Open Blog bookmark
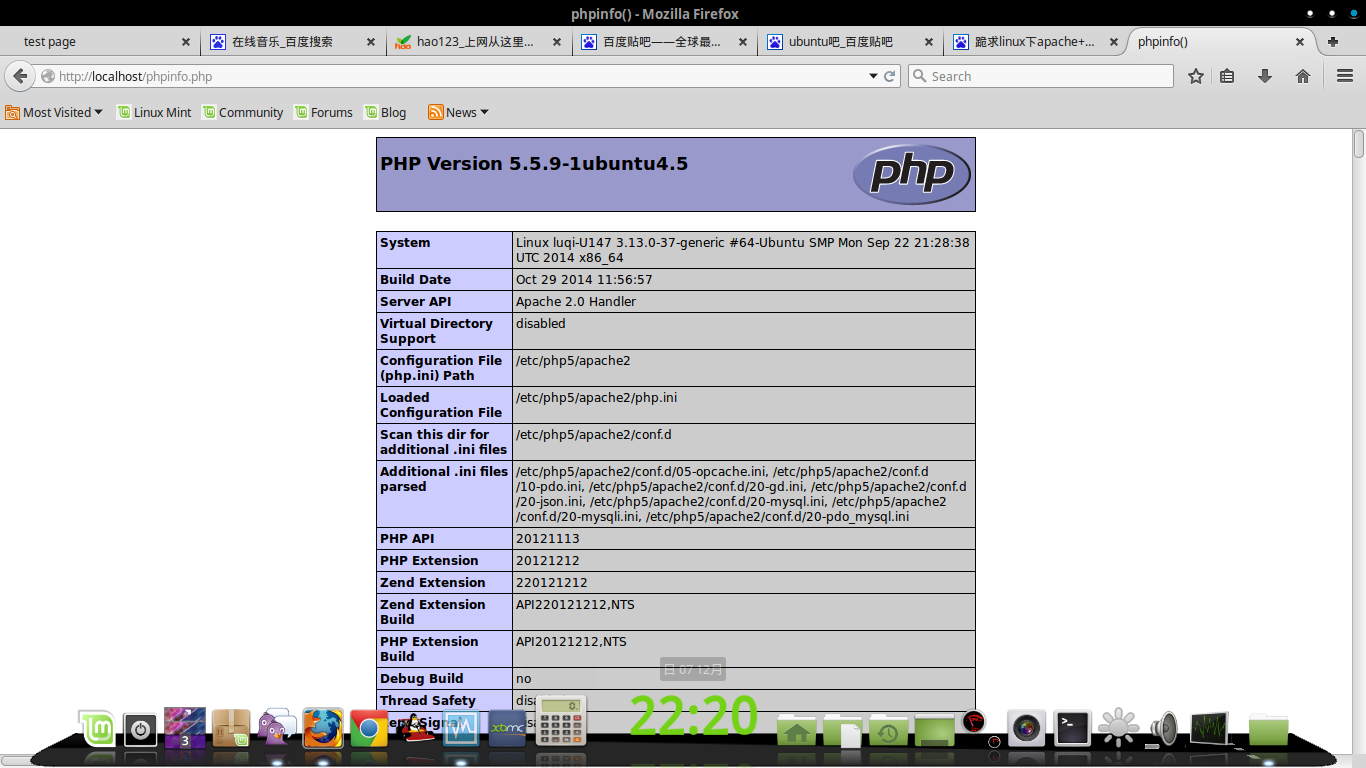Screen dimensions: 1366x768 coord(385,112)
